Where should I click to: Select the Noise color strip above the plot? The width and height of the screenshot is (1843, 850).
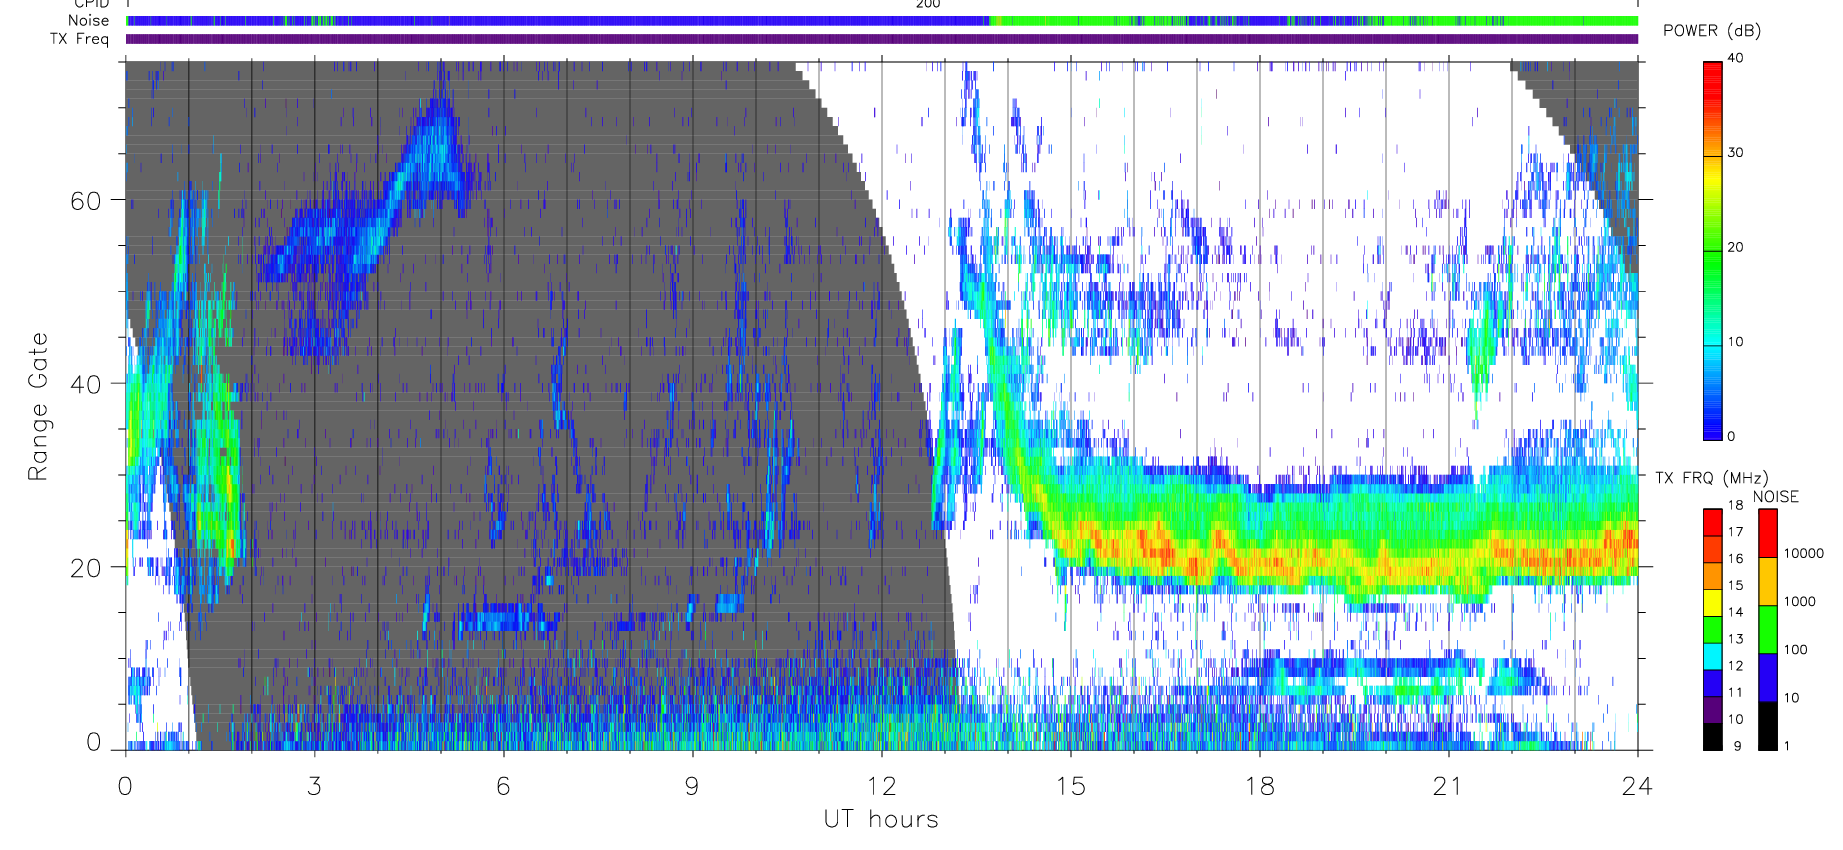pos(882,21)
